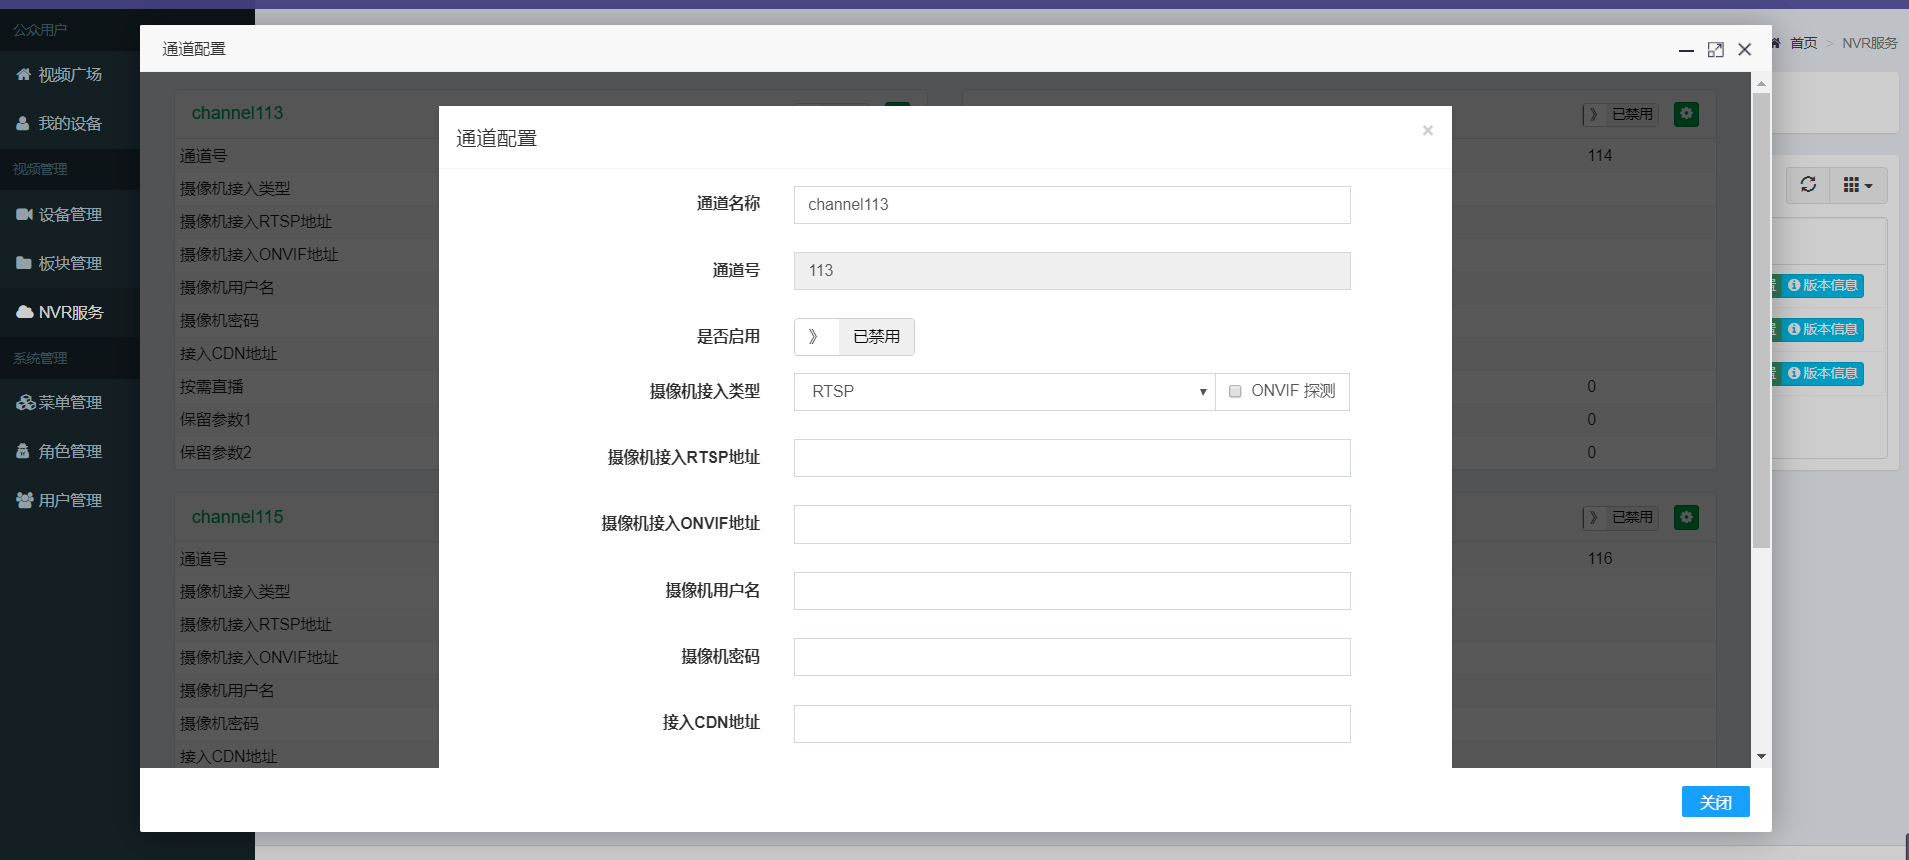Maximize the outer 通道配置 window

coord(1716,50)
